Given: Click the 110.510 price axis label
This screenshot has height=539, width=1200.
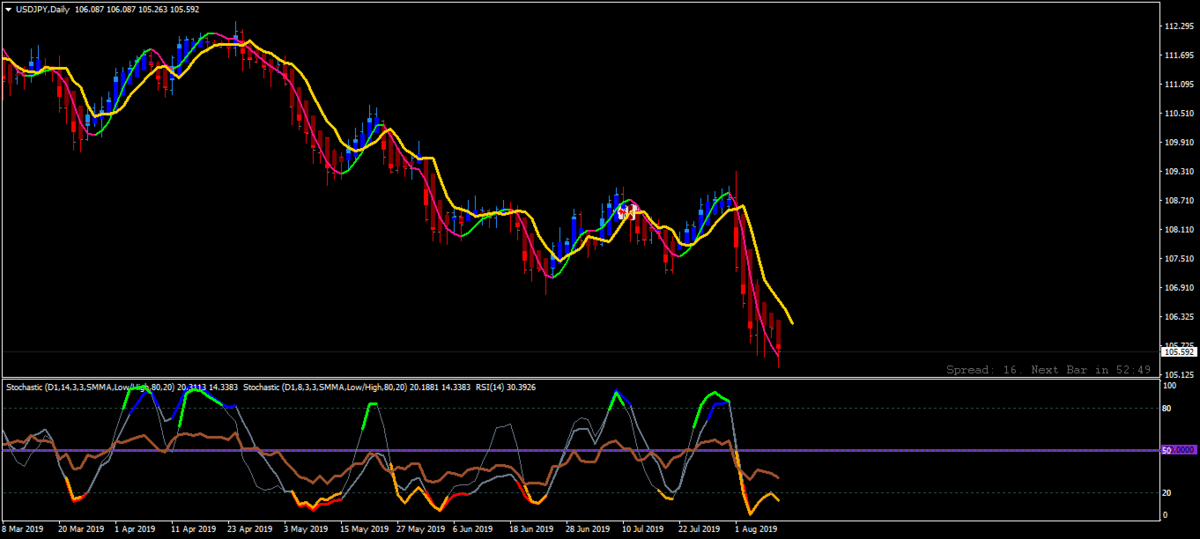Looking at the screenshot, I should (1177, 114).
